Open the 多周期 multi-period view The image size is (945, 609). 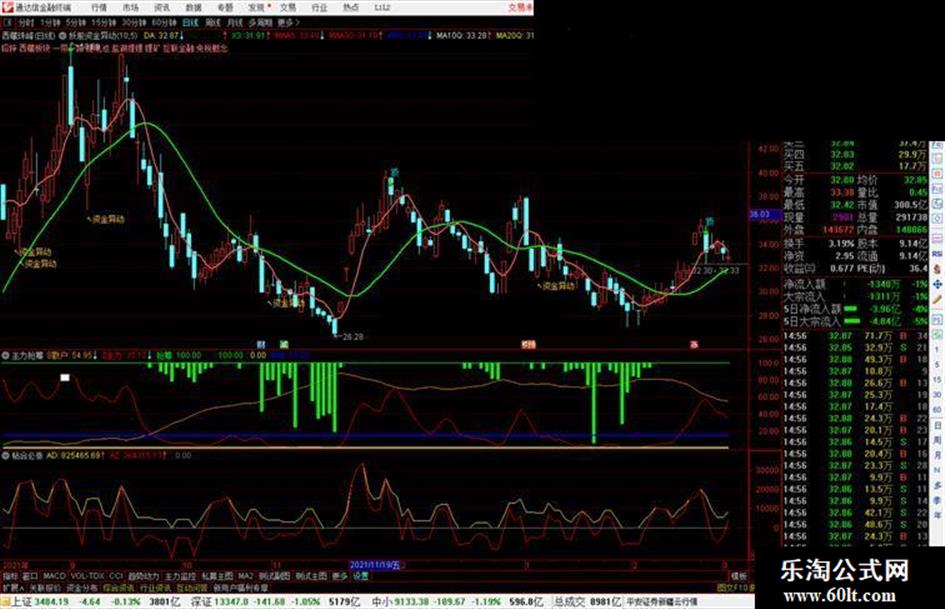pos(260,22)
